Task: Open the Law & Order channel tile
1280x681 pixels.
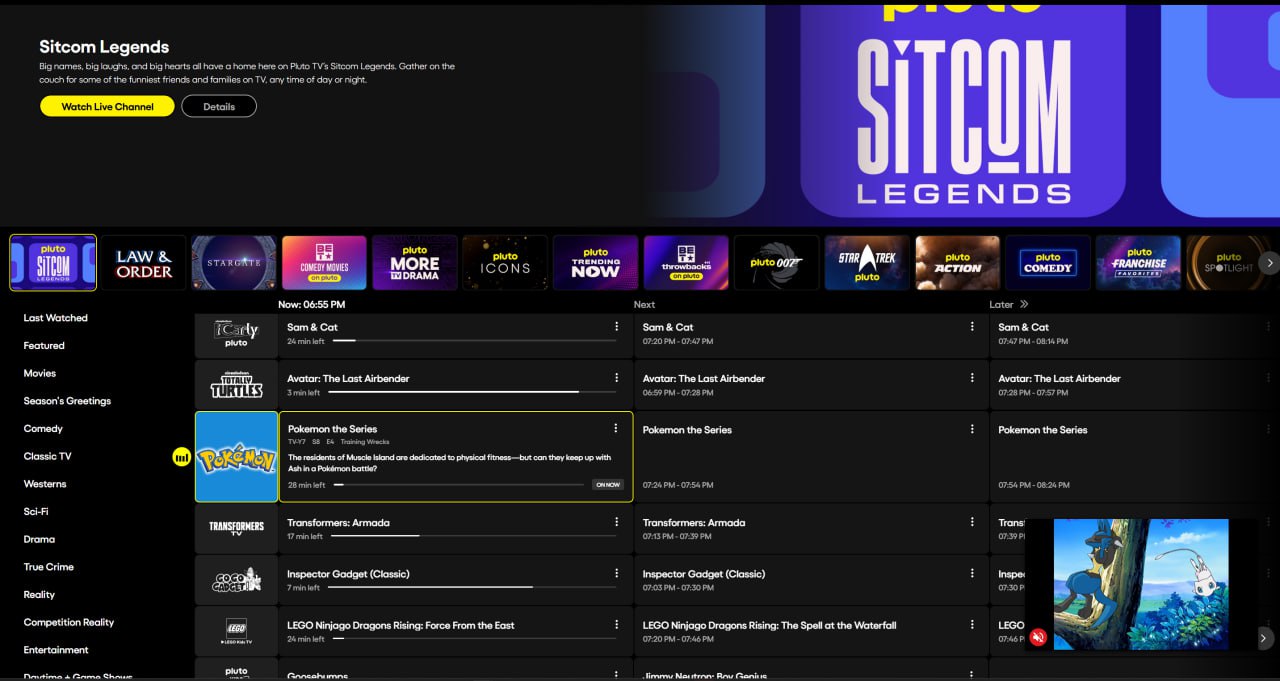Action: [x=143, y=263]
